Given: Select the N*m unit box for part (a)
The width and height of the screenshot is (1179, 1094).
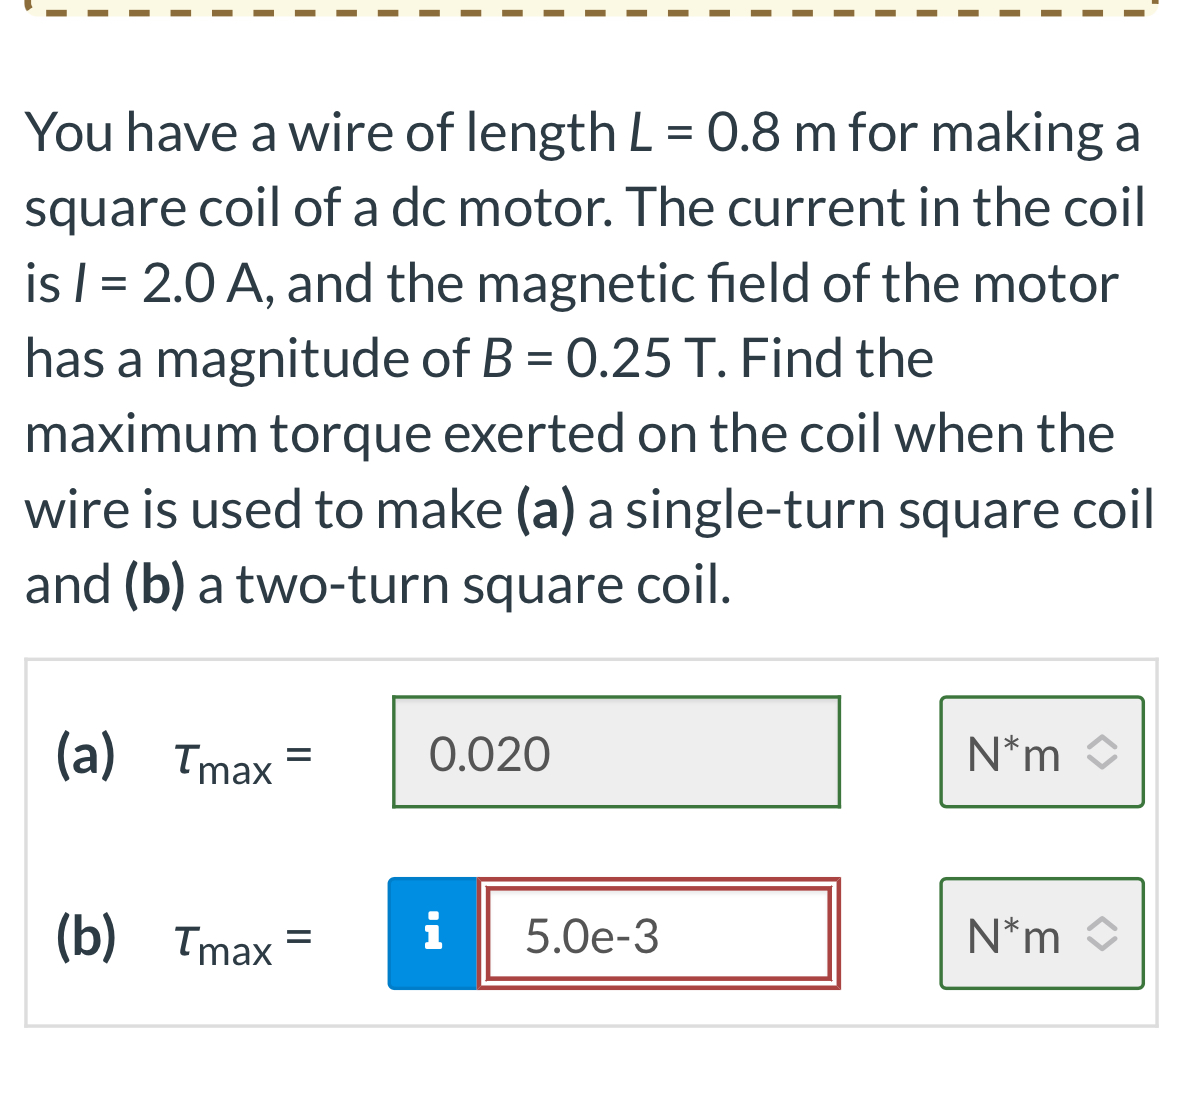Looking at the screenshot, I should click(x=1041, y=753).
